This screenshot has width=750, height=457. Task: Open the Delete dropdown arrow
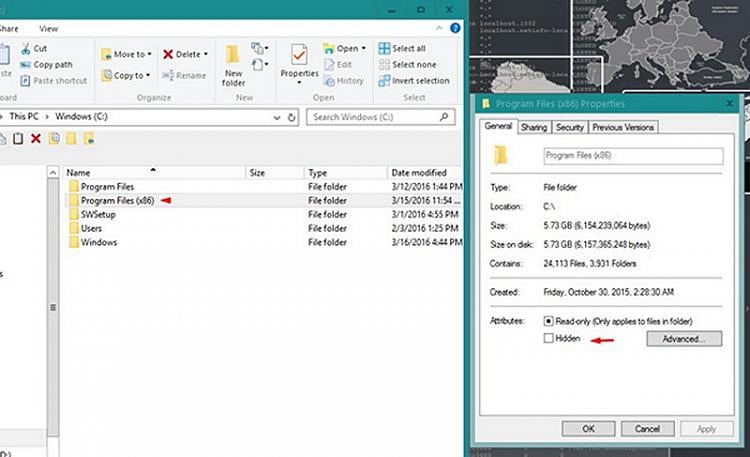(x=206, y=54)
